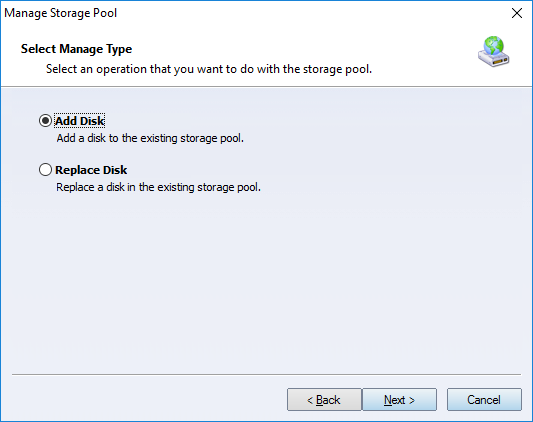Image resolution: width=533 pixels, height=422 pixels.
Task: Choose the Replace Disk radio button
Action: pos(45,170)
